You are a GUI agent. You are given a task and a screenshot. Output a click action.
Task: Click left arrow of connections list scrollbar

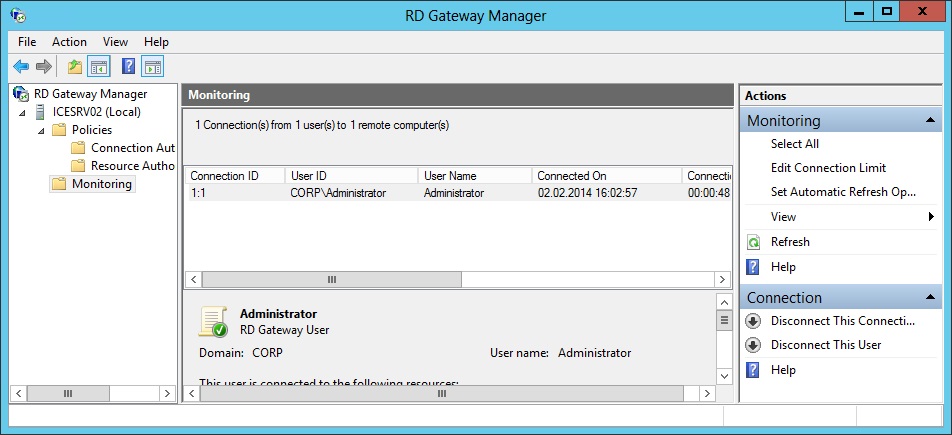point(194,279)
